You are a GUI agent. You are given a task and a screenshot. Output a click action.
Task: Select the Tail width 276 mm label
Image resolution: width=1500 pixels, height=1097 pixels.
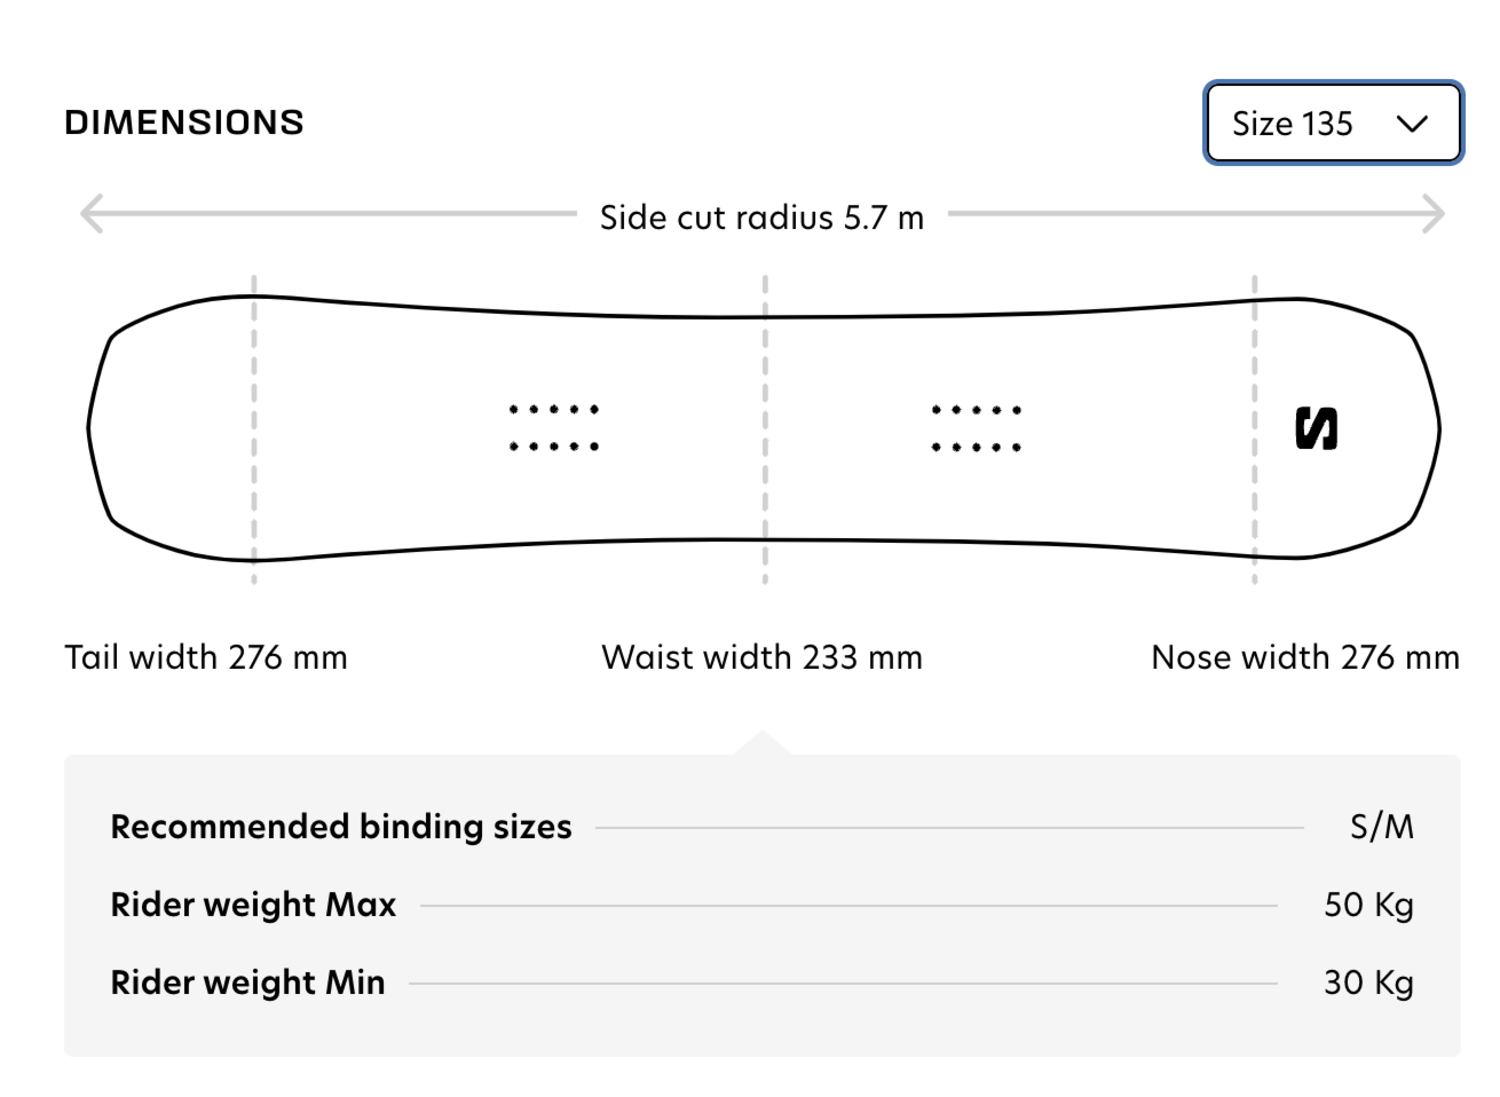(x=206, y=658)
